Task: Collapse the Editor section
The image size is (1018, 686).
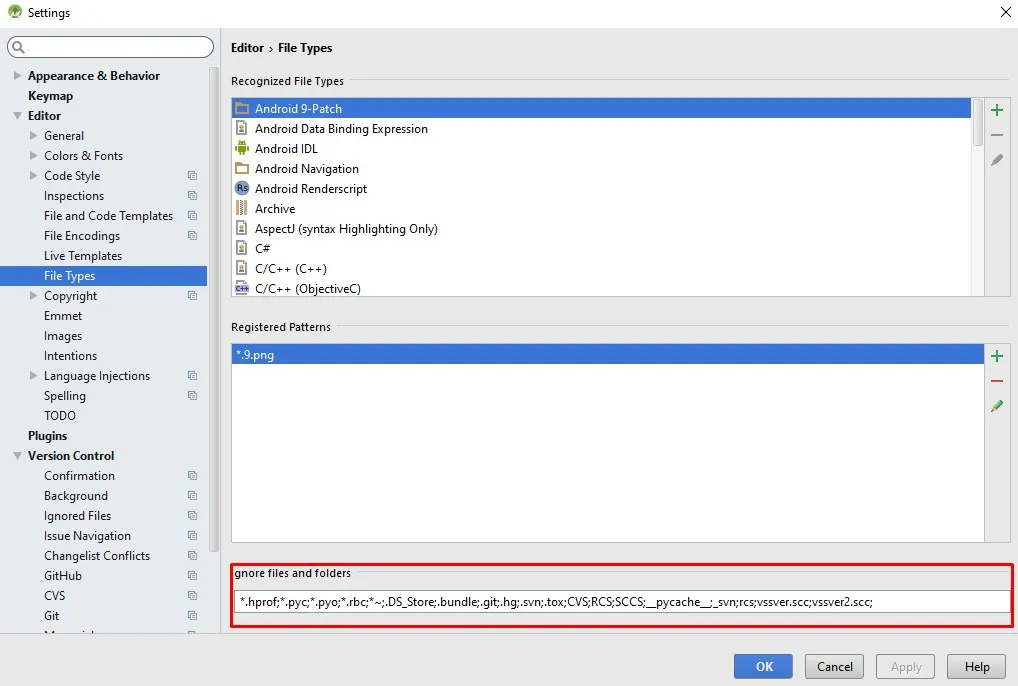Action: click(18, 116)
